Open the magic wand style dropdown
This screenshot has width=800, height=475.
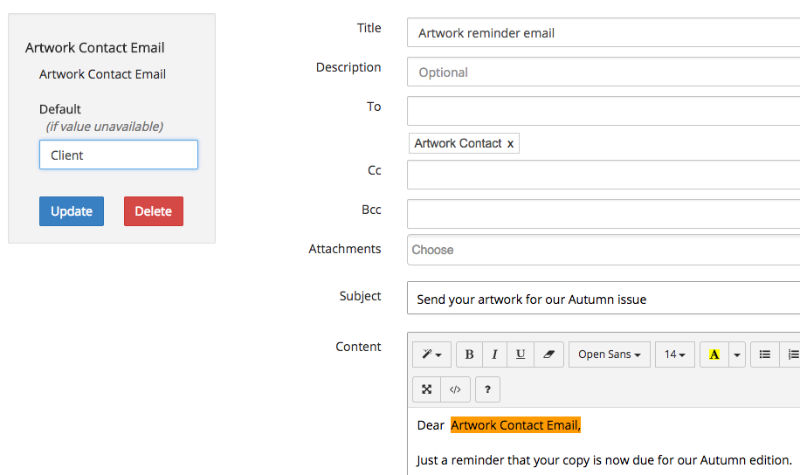pyautogui.click(x=431, y=354)
